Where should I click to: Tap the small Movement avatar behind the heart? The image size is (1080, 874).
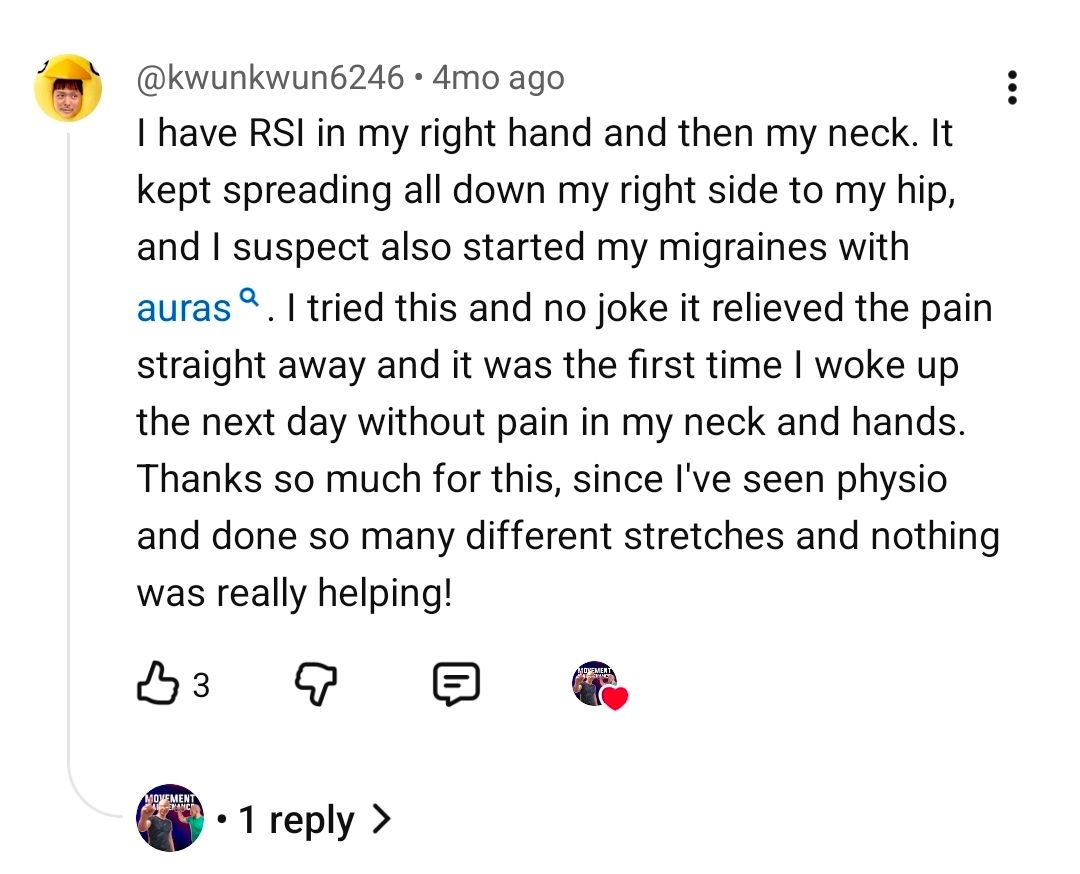click(x=594, y=683)
